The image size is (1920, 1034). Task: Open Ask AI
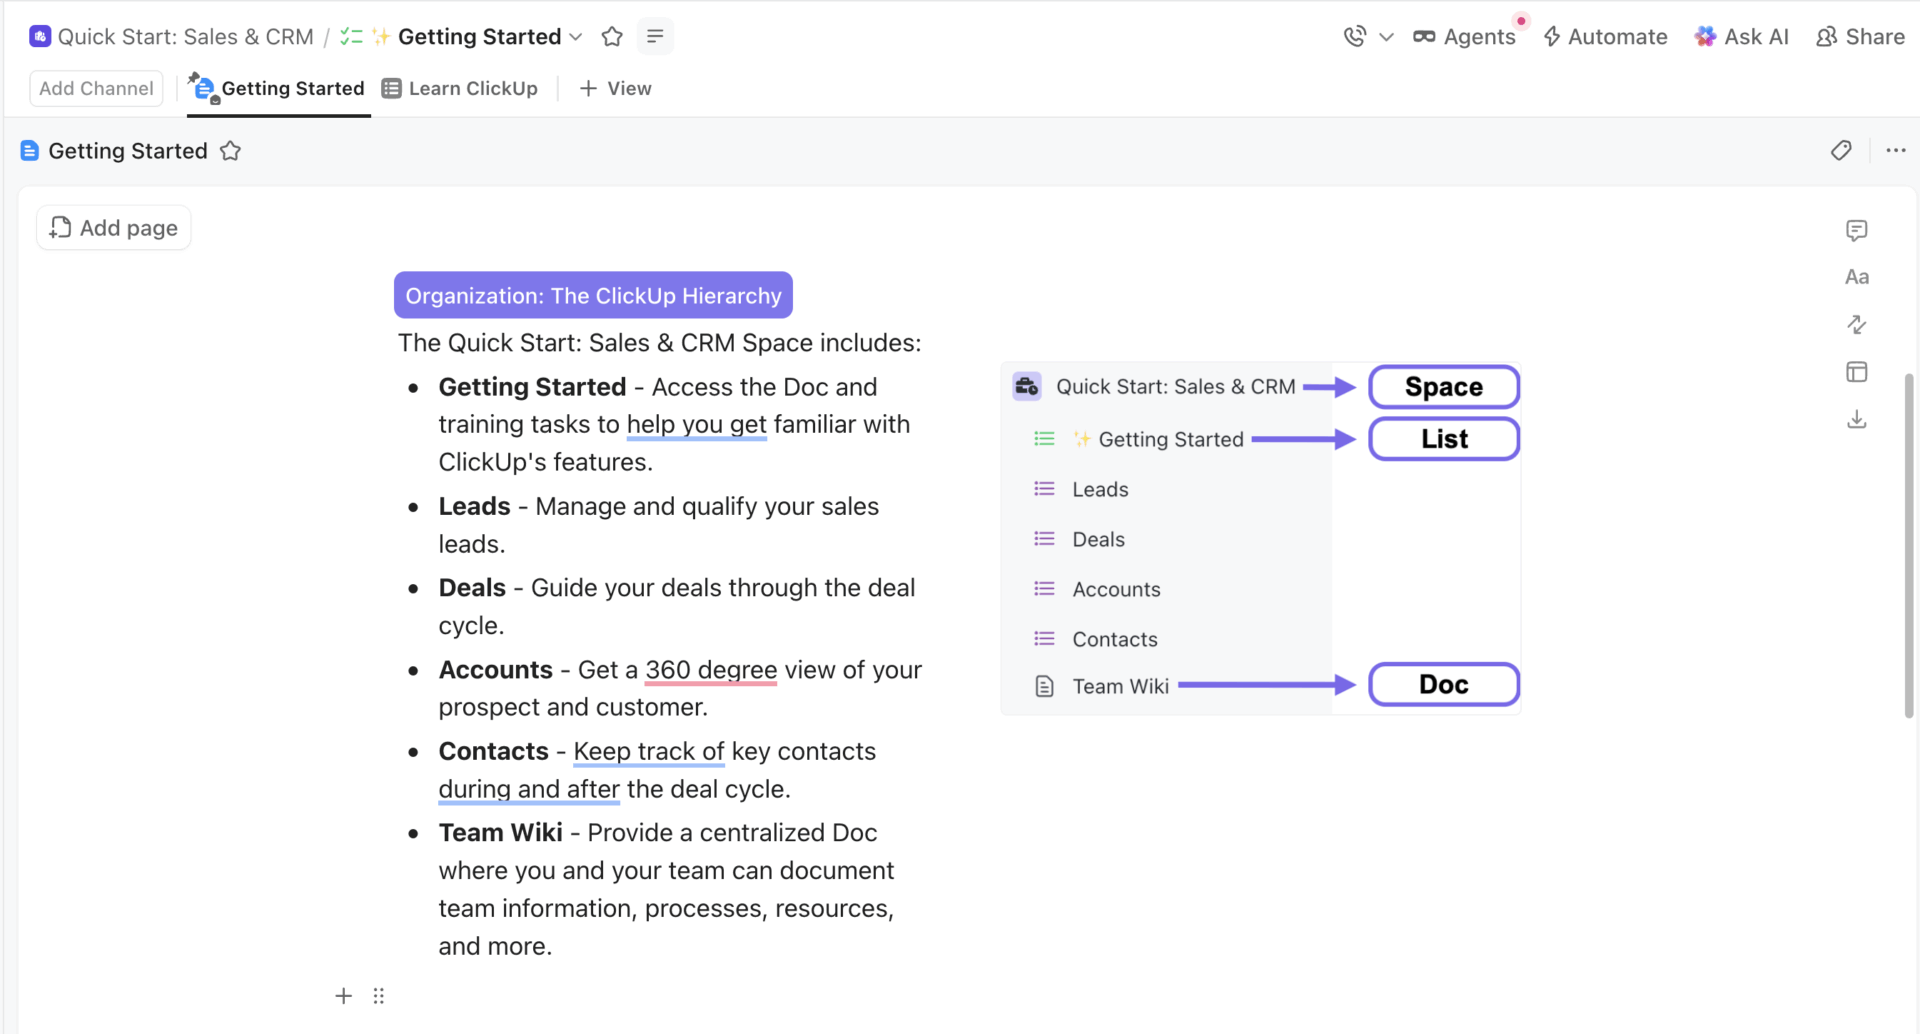pyautogui.click(x=1742, y=36)
